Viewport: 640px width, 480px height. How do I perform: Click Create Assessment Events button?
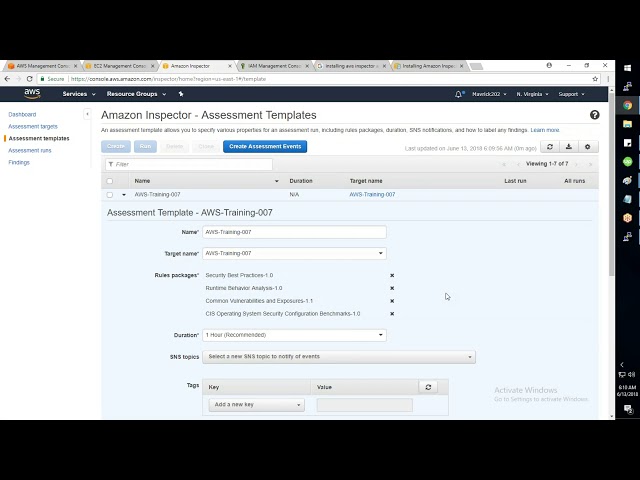[265, 147]
